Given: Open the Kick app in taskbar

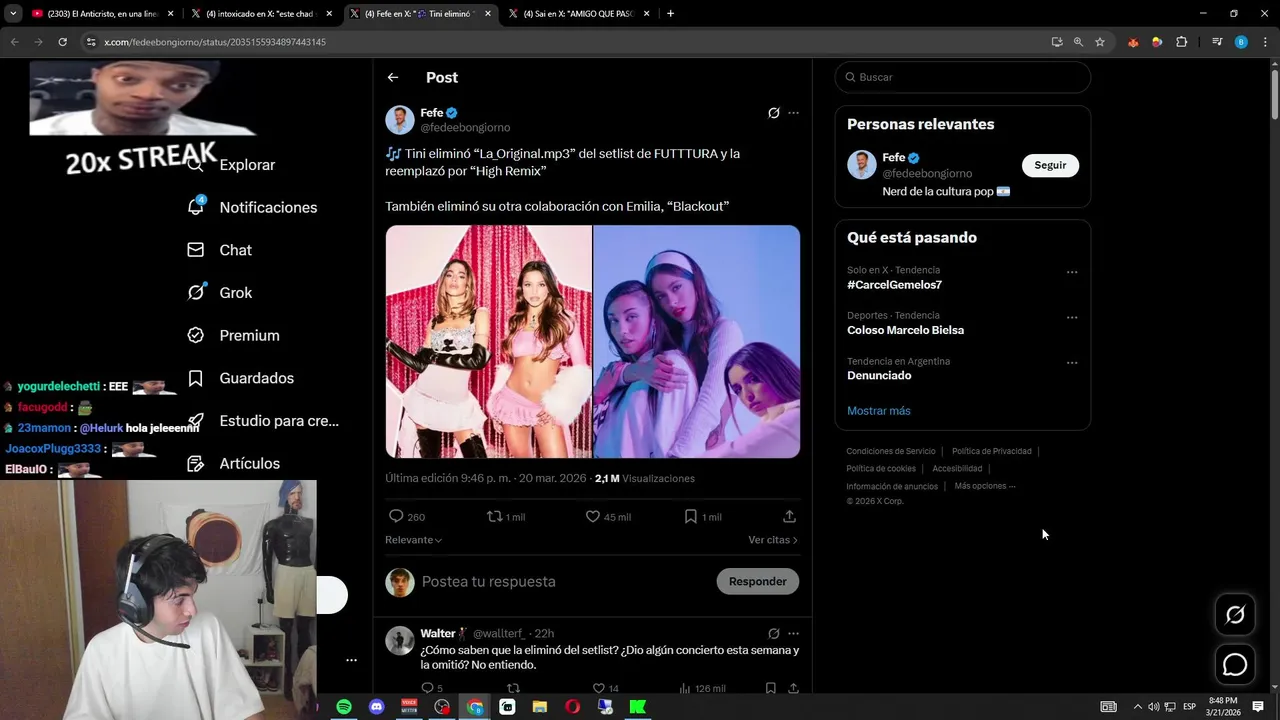Looking at the screenshot, I should (638, 707).
